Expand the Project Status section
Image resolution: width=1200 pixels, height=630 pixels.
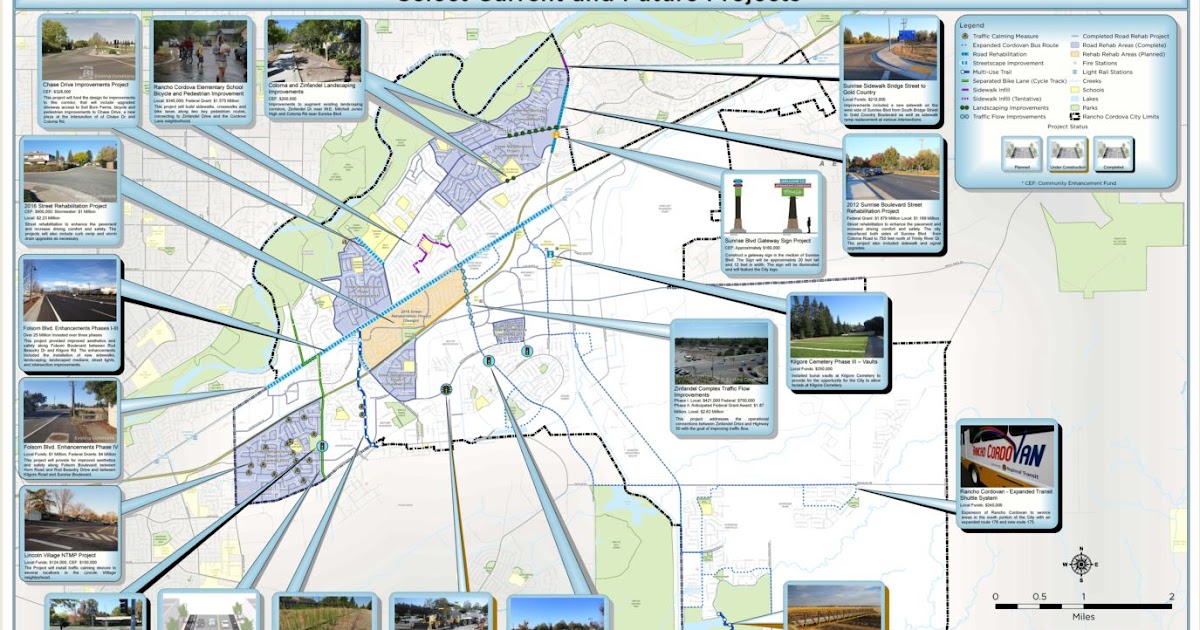pos(1068,126)
